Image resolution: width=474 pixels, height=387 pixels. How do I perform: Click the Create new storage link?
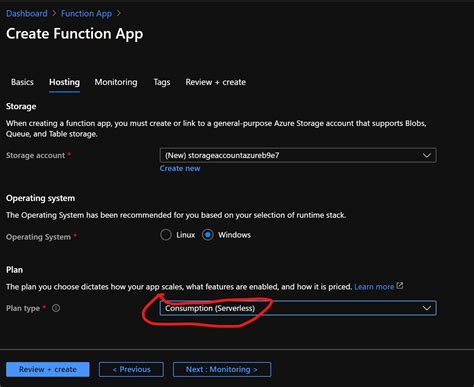[x=180, y=169]
